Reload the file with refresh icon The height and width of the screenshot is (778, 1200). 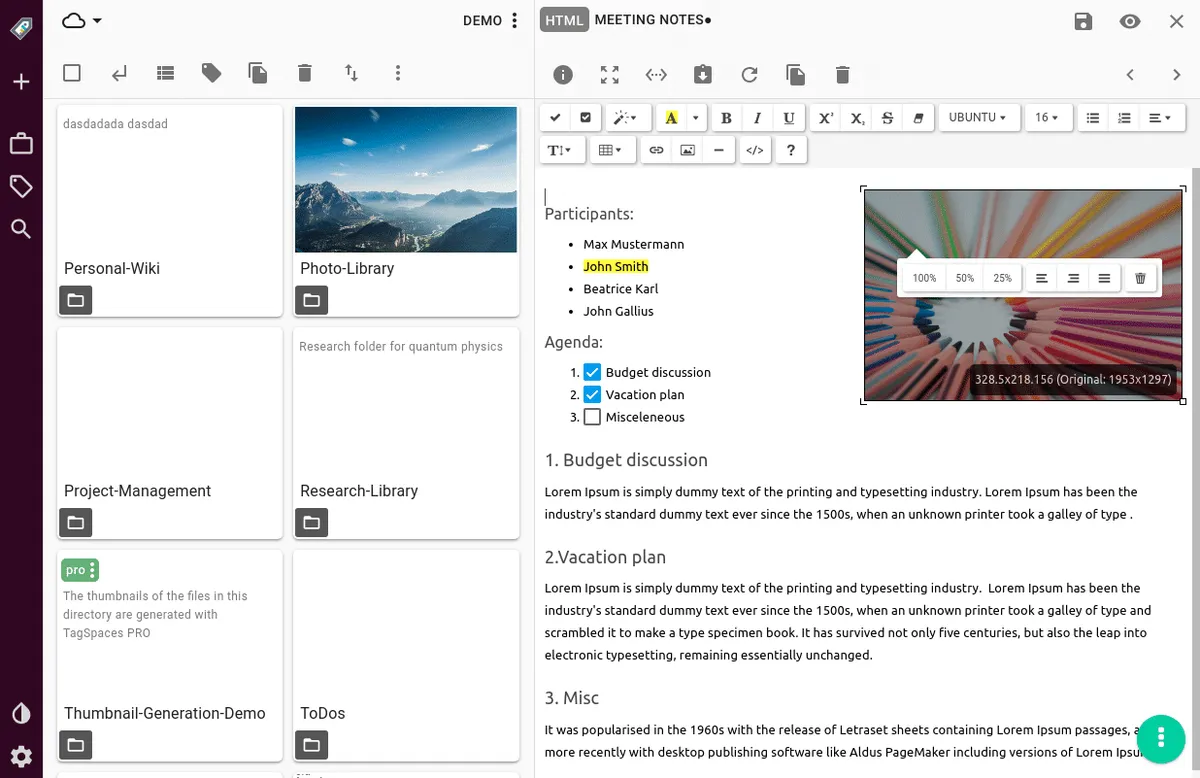[x=749, y=74]
